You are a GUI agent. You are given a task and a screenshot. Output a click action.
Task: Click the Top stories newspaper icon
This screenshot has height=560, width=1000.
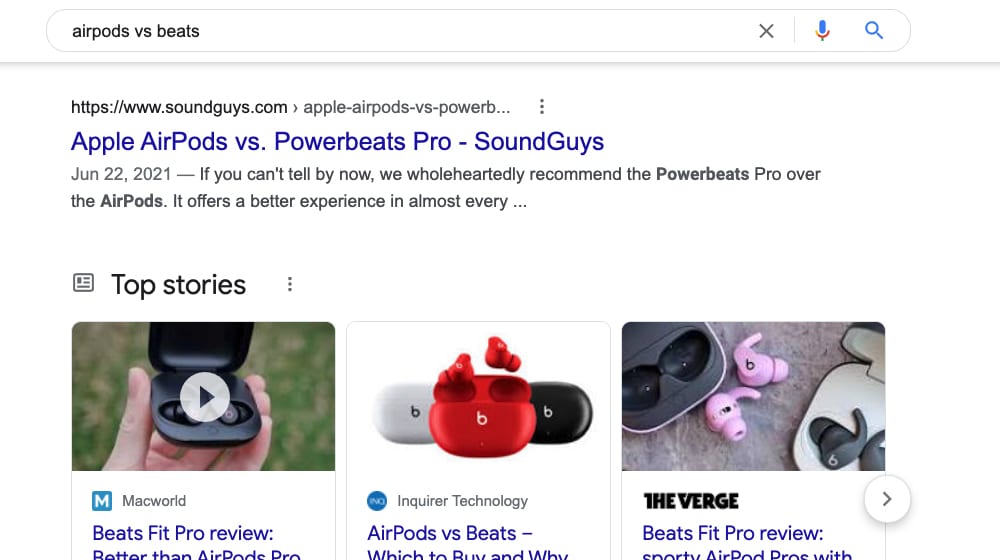pos(84,284)
